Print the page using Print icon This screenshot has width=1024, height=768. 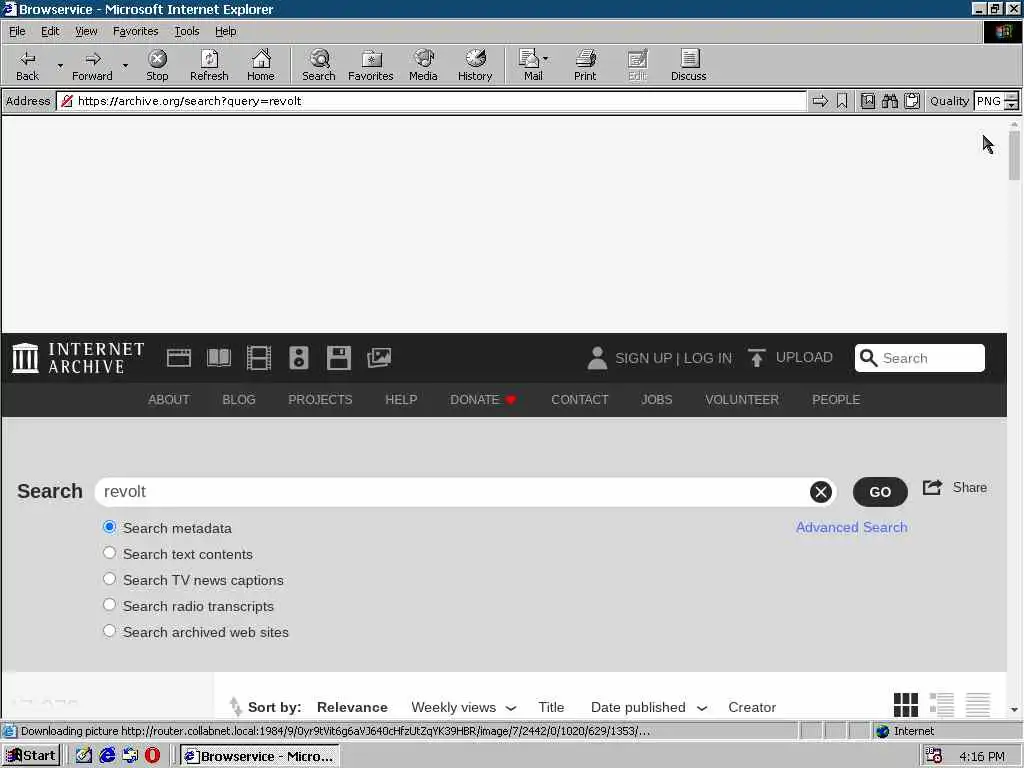[x=585, y=65]
